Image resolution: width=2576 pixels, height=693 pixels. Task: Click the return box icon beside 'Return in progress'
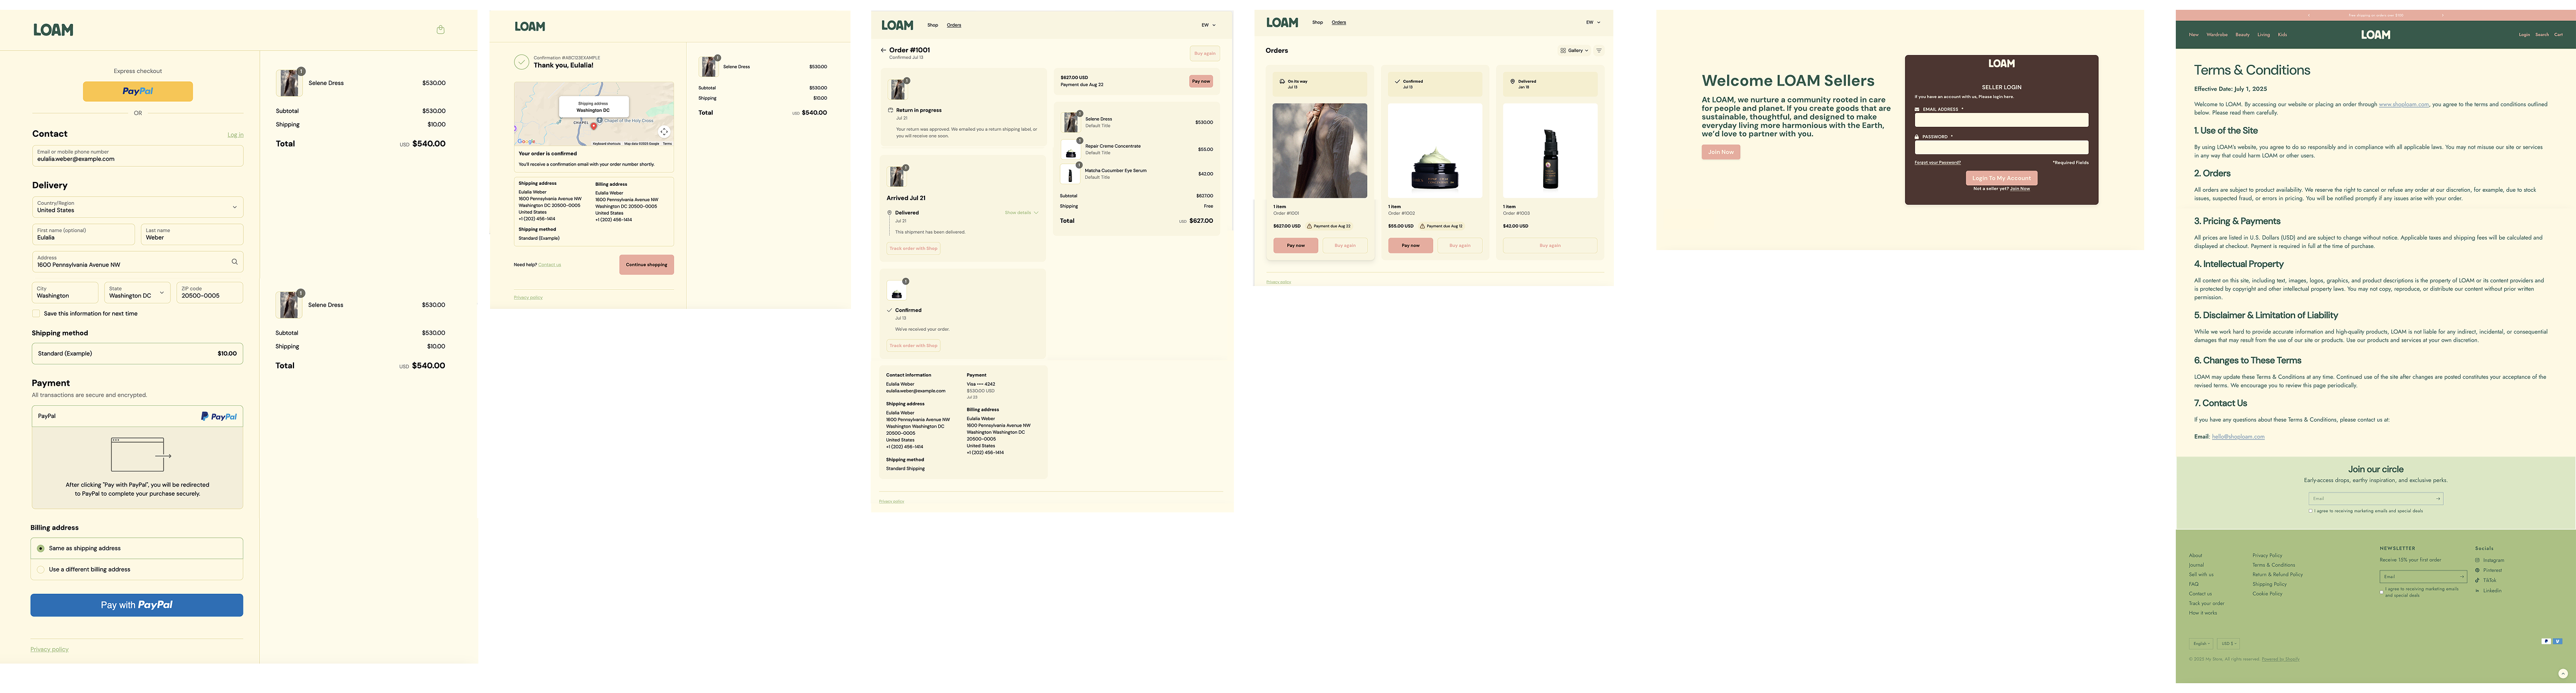click(x=890, y=110)
